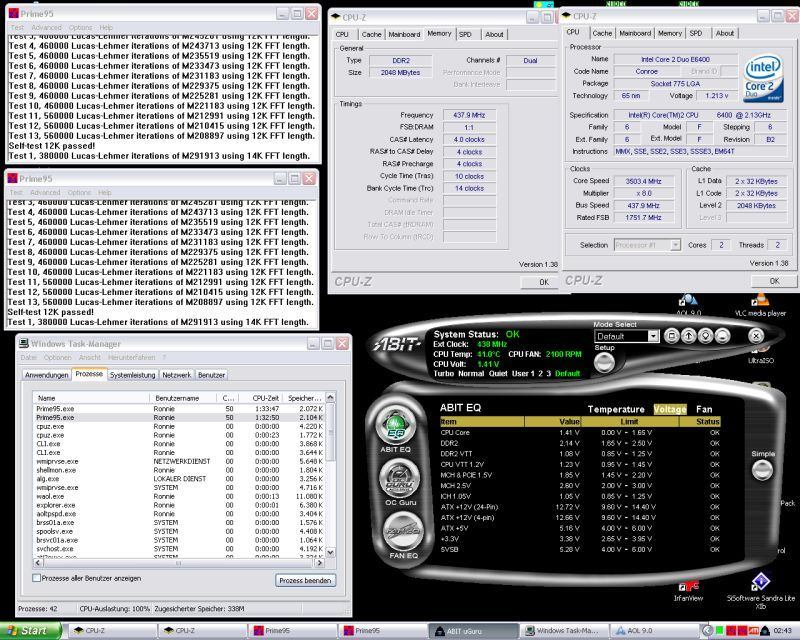This screenshot has height=640, width=800.
Task: Click the black ABIT uGuru tray icon
Action: (765, 631)
